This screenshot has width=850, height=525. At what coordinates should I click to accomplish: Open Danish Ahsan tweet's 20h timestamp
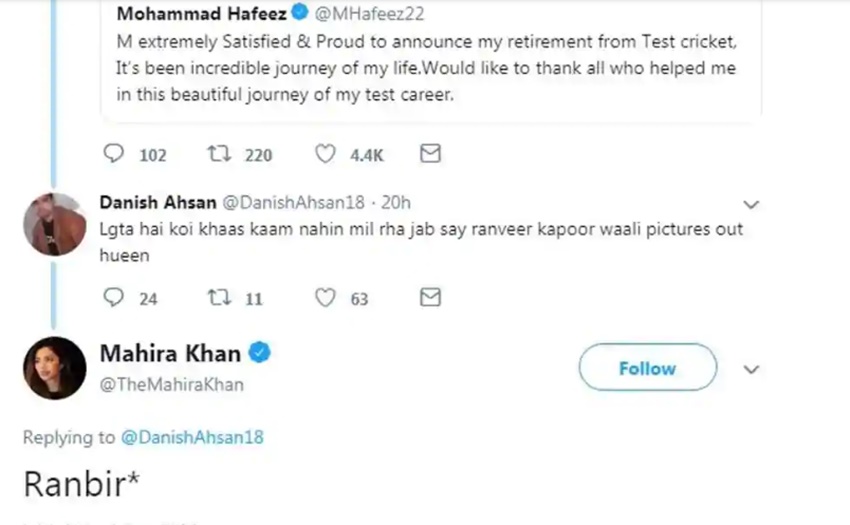396,202
